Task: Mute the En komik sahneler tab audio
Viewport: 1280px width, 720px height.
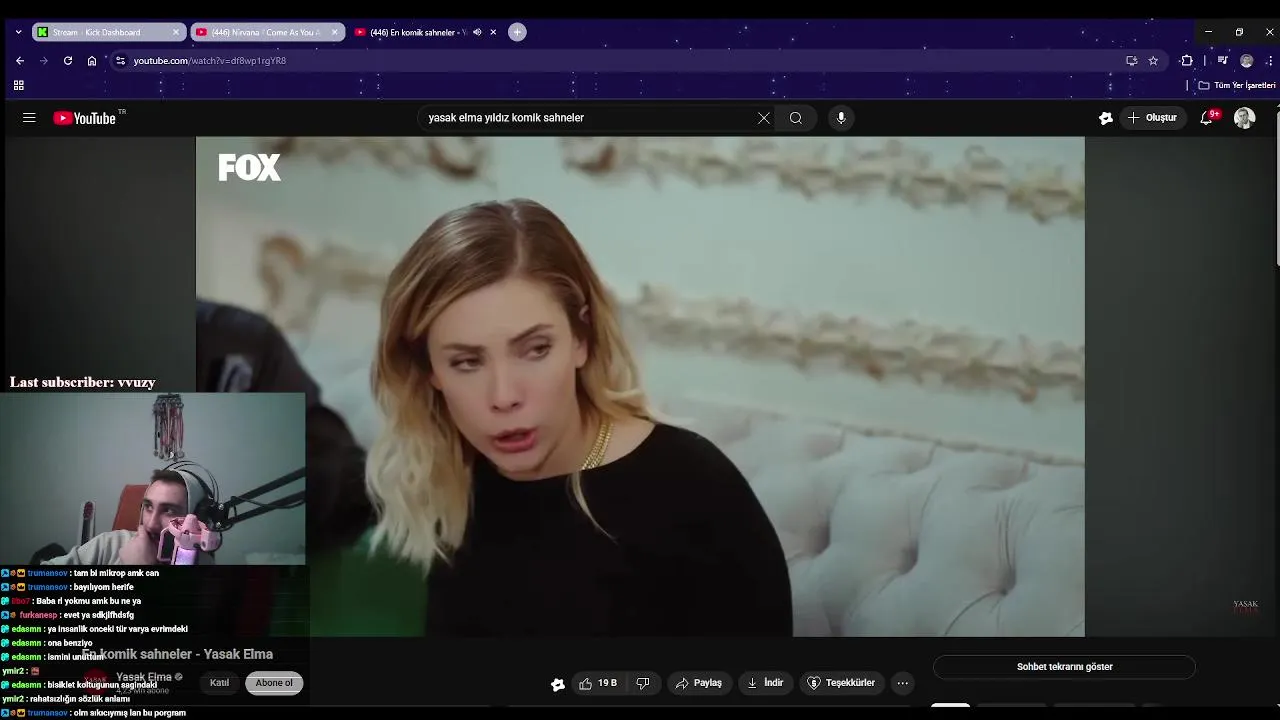Action: point(477,32)
